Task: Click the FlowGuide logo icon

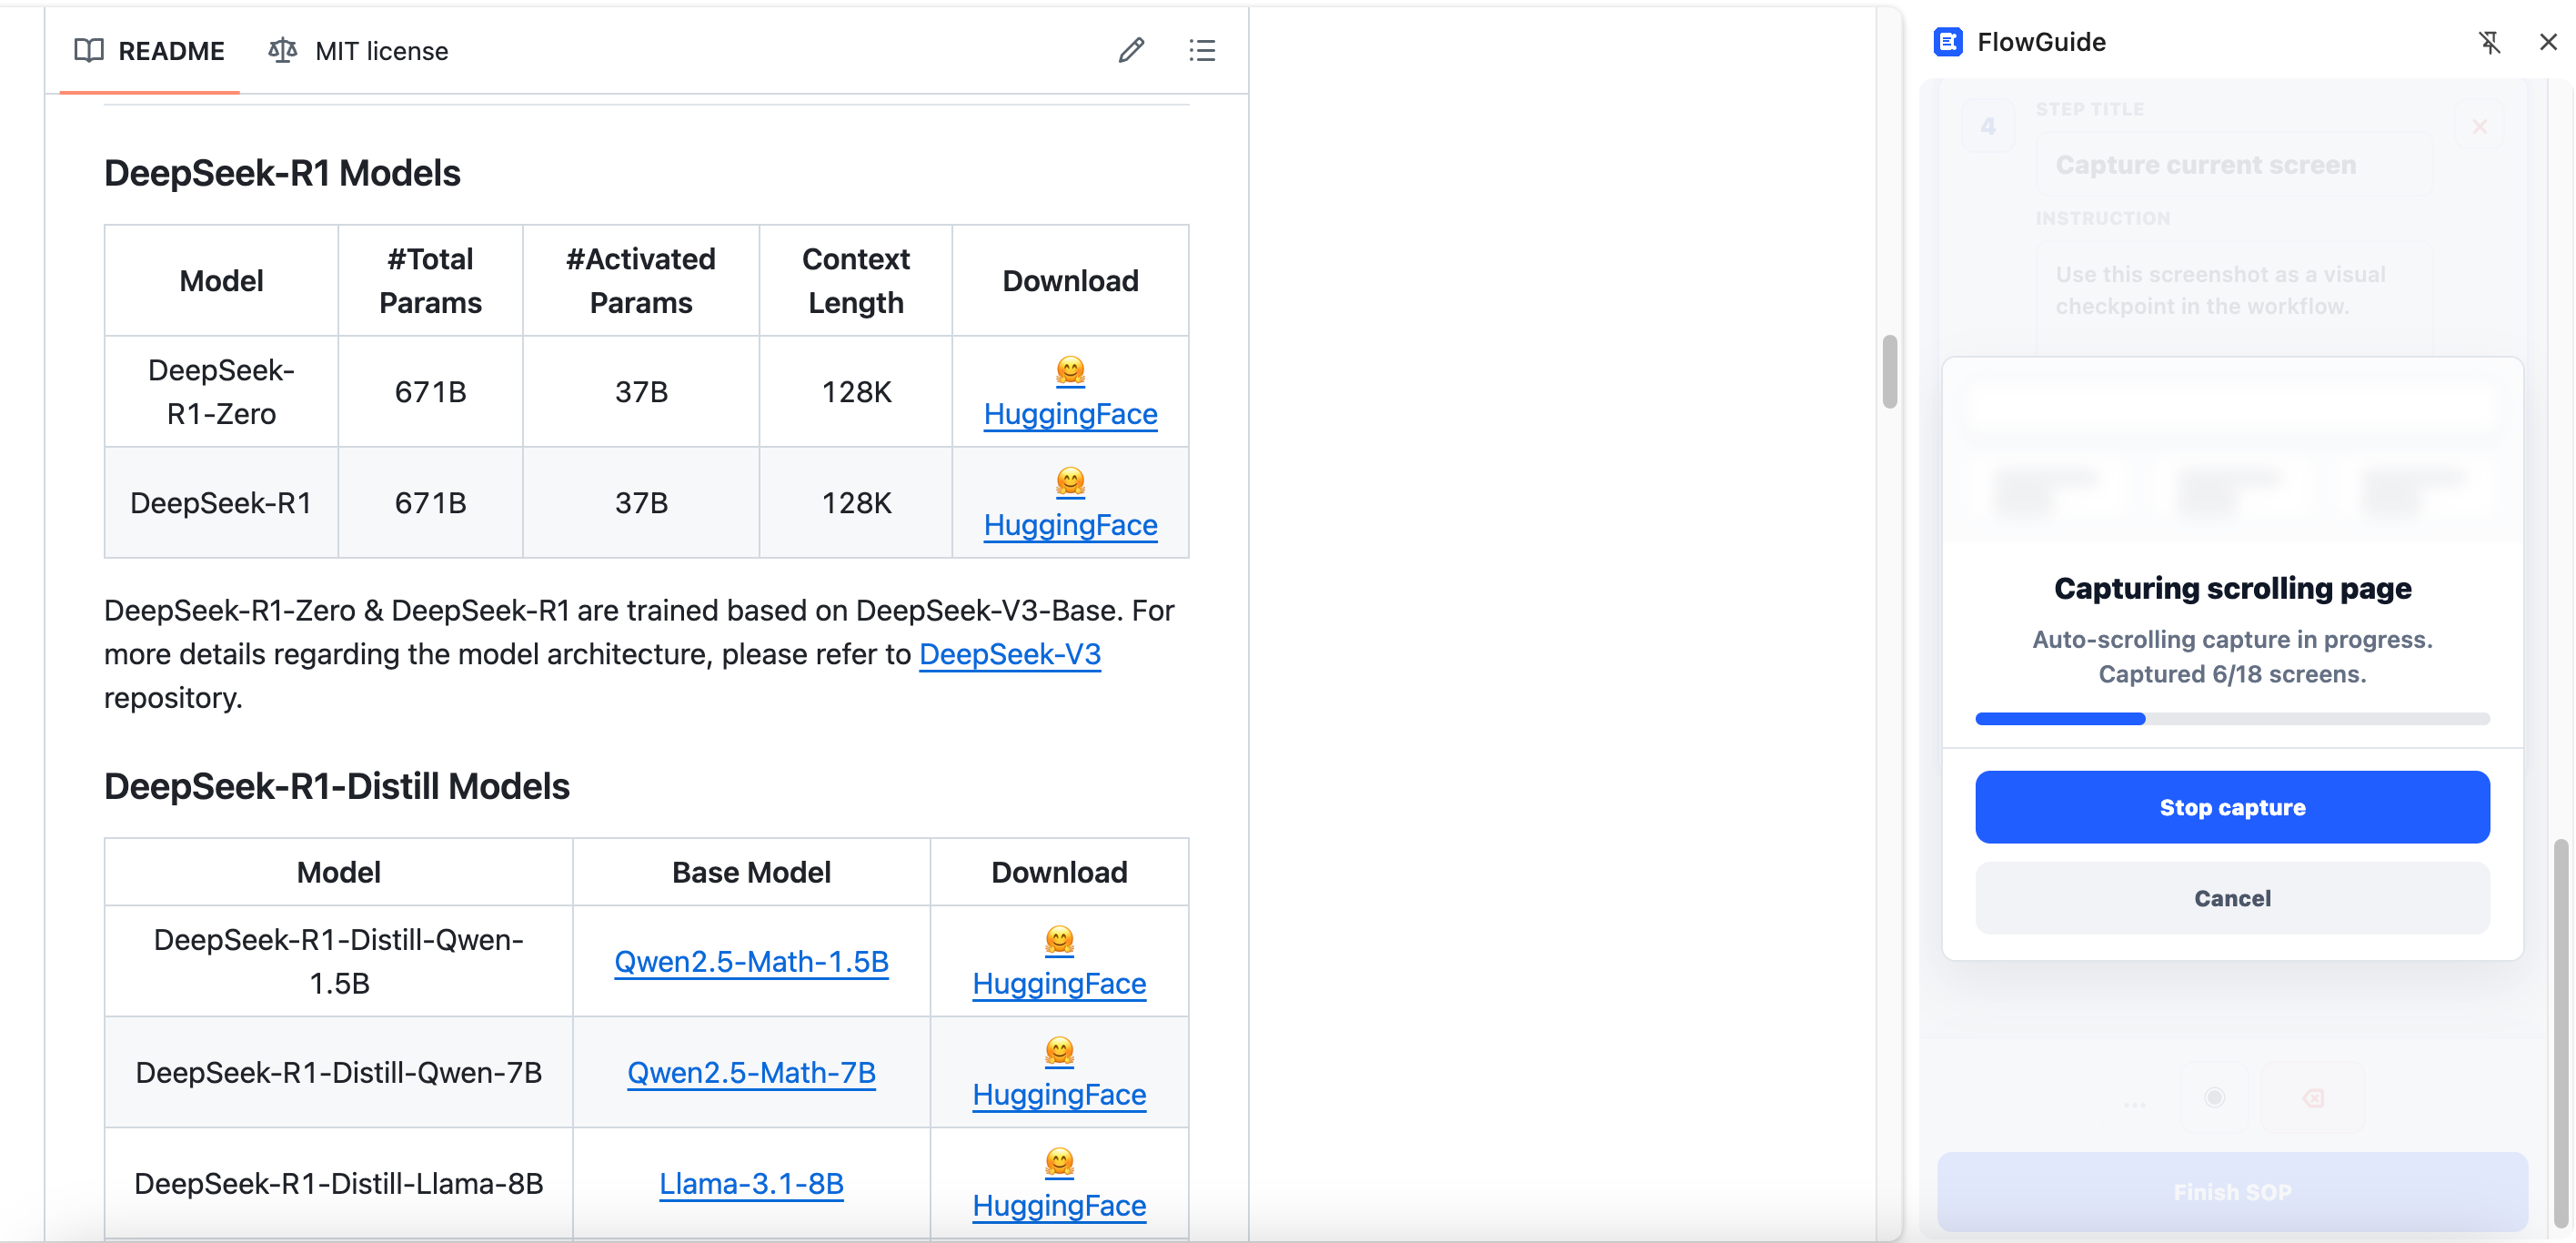Action: pos(1948,42)
